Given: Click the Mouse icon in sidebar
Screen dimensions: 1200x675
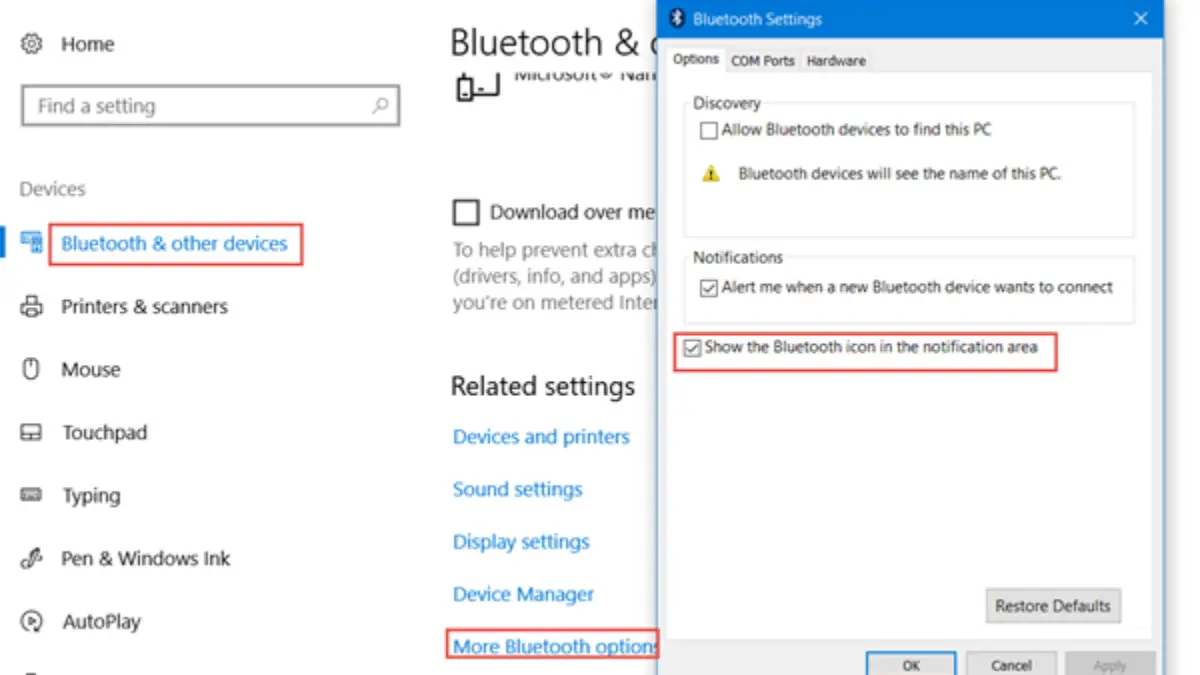Looking at the screenshot, I should [x=32, y=369].
